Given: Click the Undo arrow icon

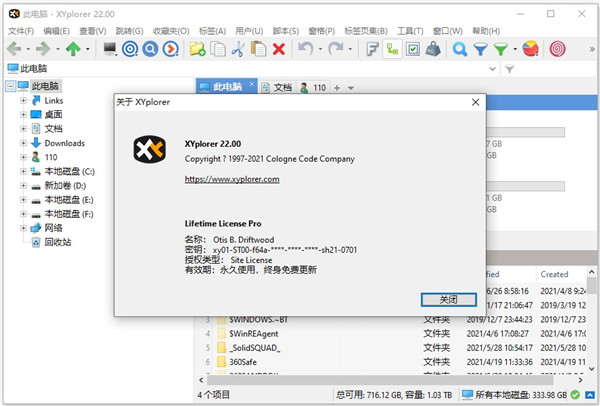Looking at the screenshot, I should [x=306, y=49].
